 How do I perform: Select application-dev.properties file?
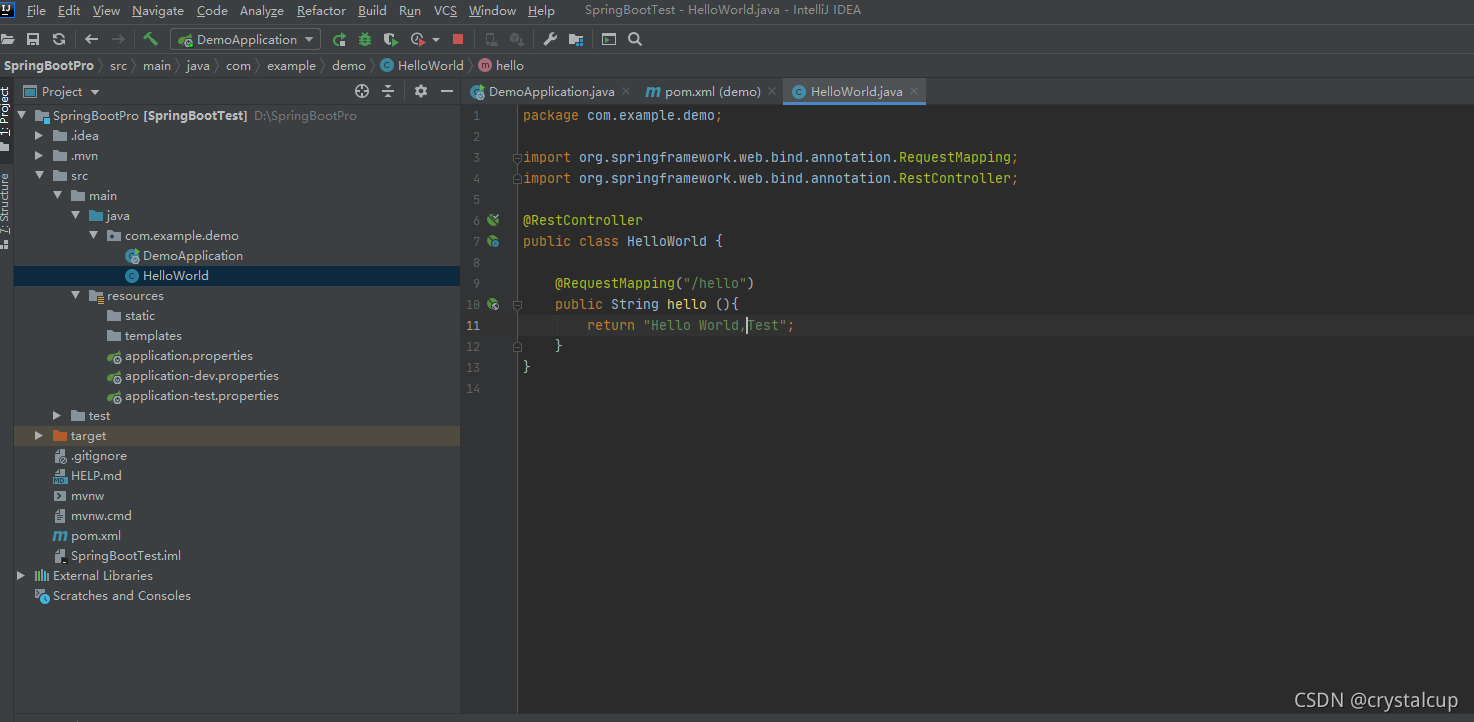click(202, 375)
